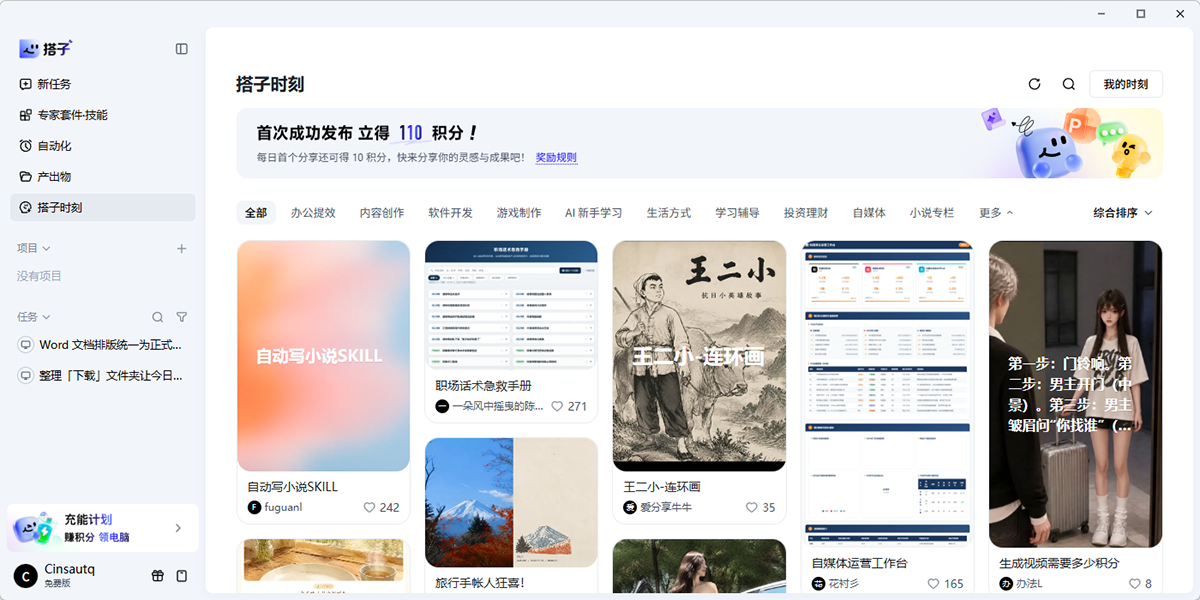Click the 旅行手帐人狂喜! card title
The image size is (1200, 600).
pyautogui.click(x=480, y=582)
